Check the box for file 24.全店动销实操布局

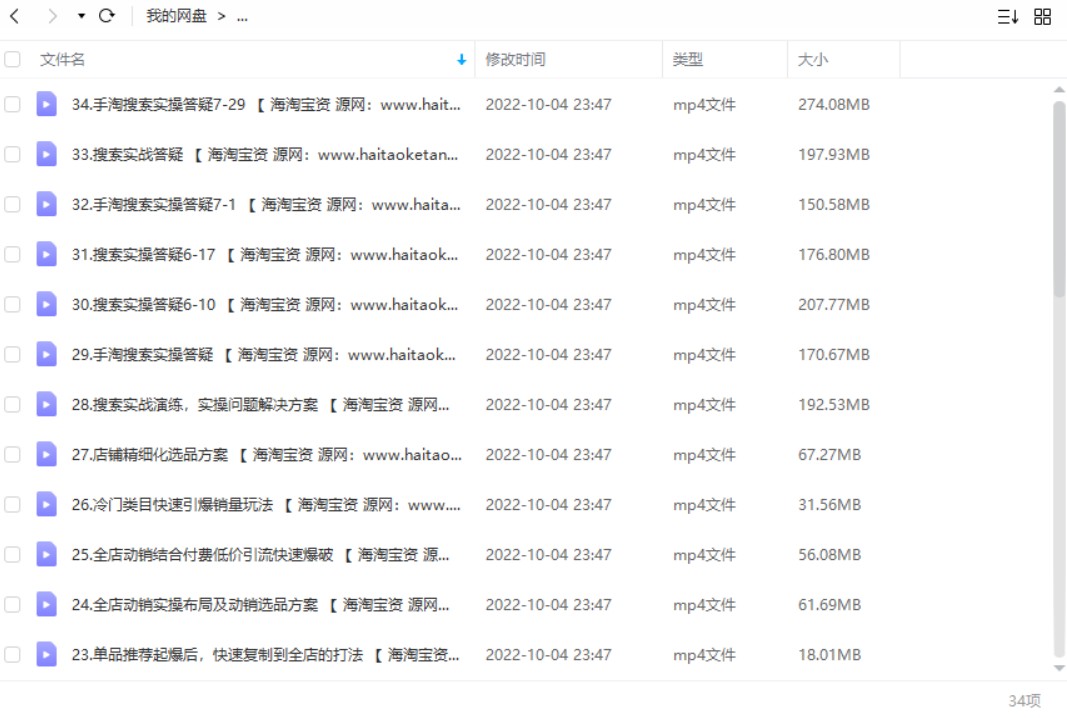[x=12, y=604]
